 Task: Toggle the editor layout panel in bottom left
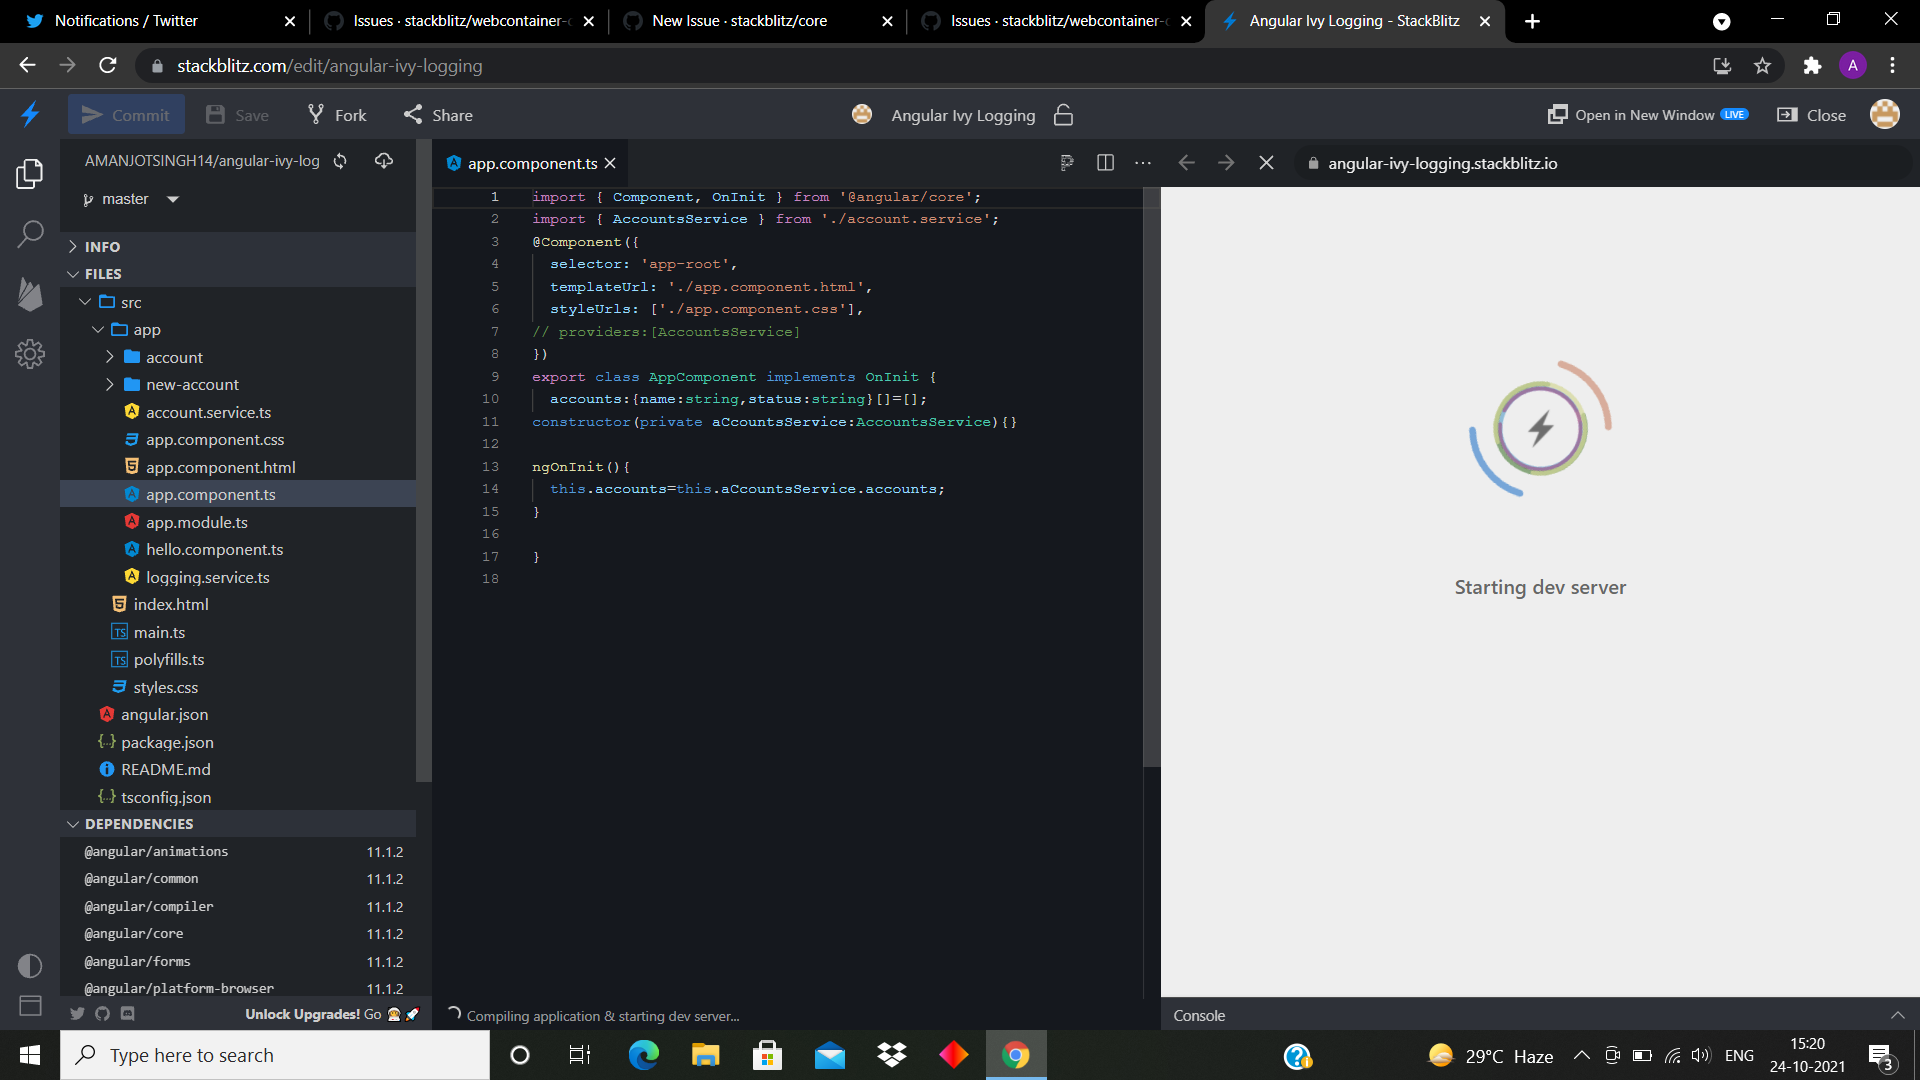click(x=29, y=1006)
